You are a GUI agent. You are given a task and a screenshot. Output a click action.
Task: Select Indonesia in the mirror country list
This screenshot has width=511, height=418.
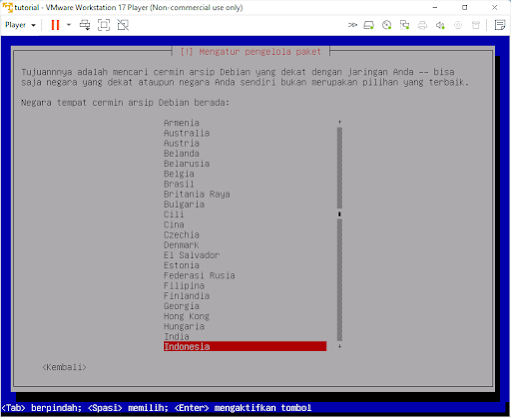245,346
